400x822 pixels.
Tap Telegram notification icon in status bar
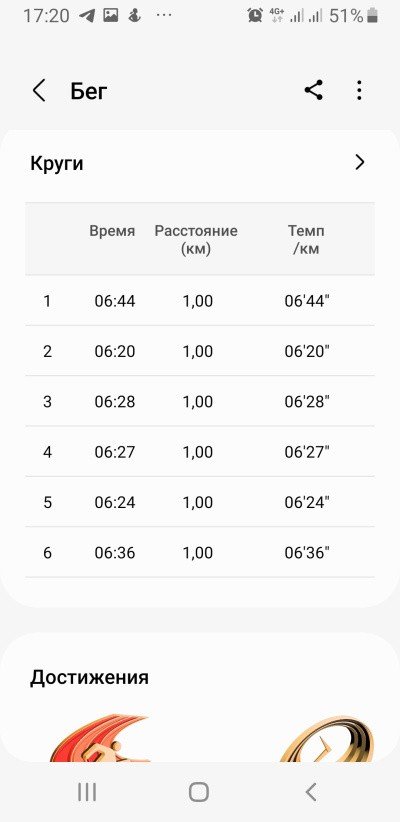(87, 16)
